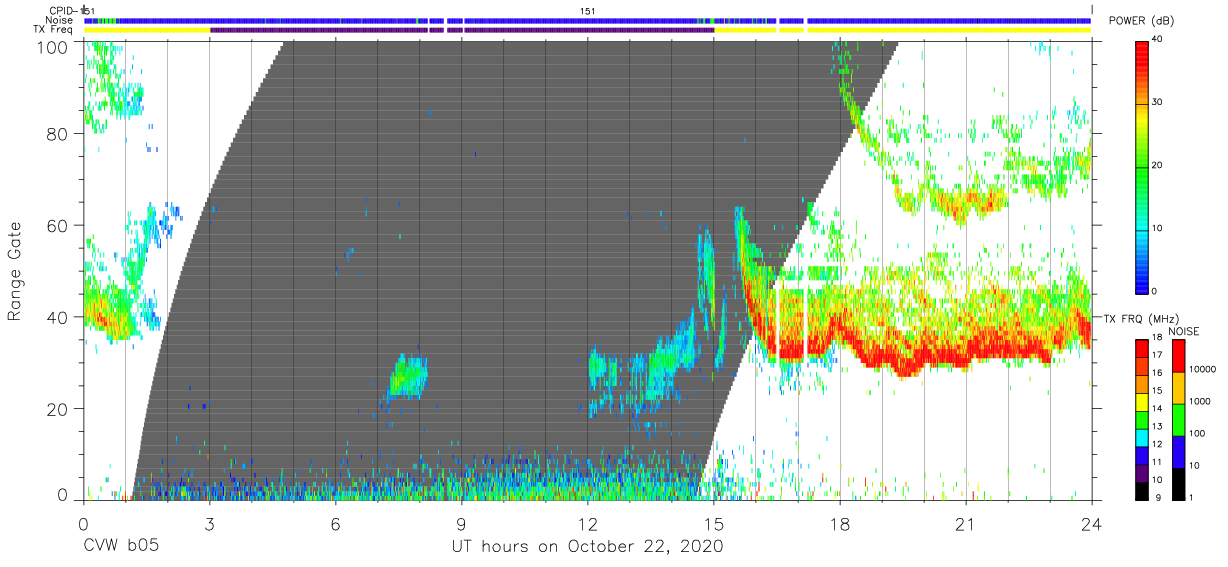Click the 1000 label on NOISE legend
This screenshot has height=567, width=1228.
1202,402
